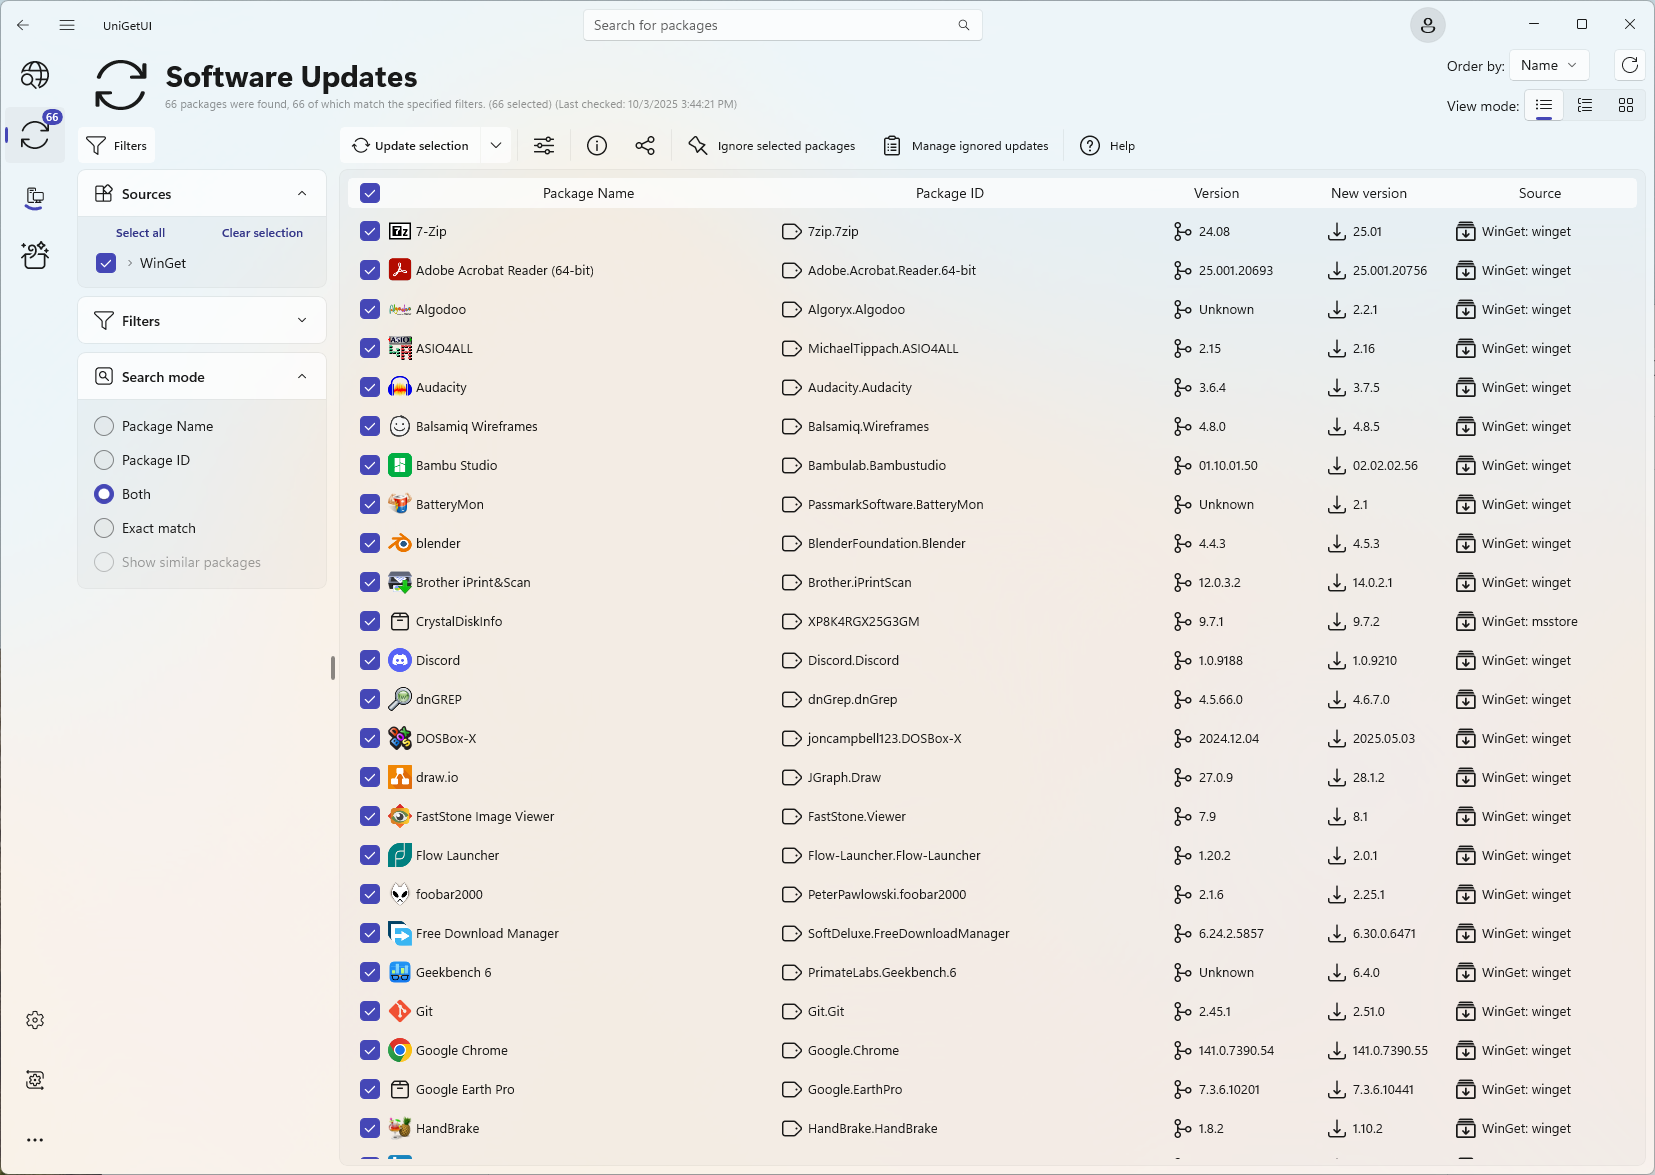
Task: Collapse the Sources panel
Action: 302,193
